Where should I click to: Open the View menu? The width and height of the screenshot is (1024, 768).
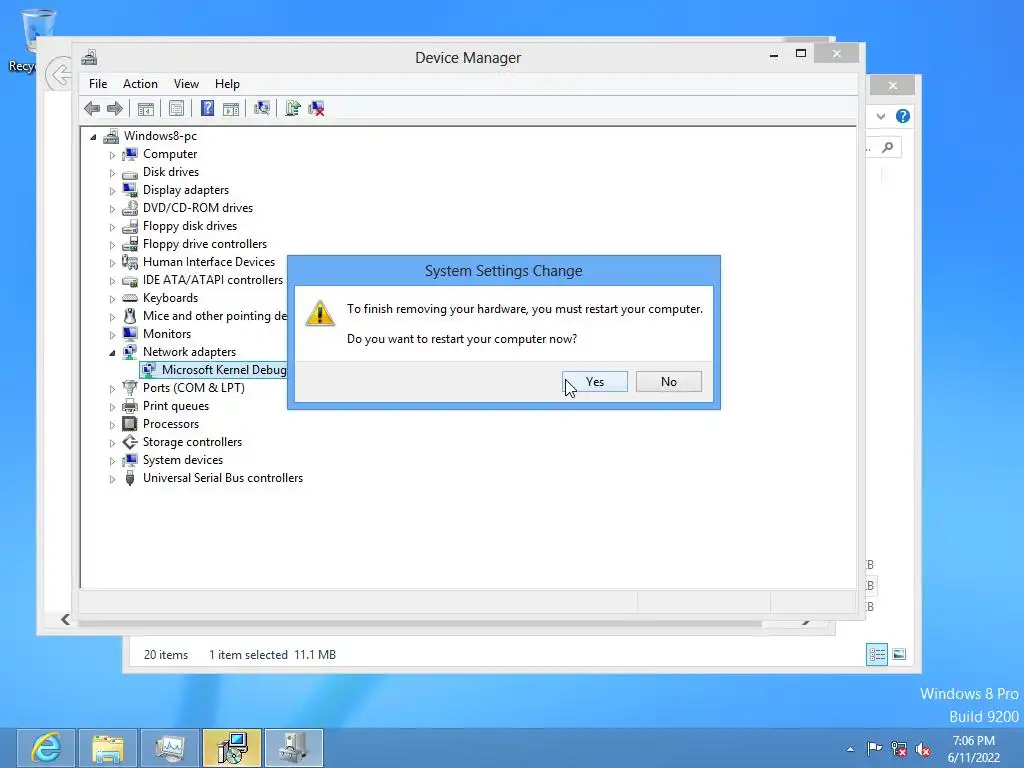pyautogui.click(x=186, y=84)
